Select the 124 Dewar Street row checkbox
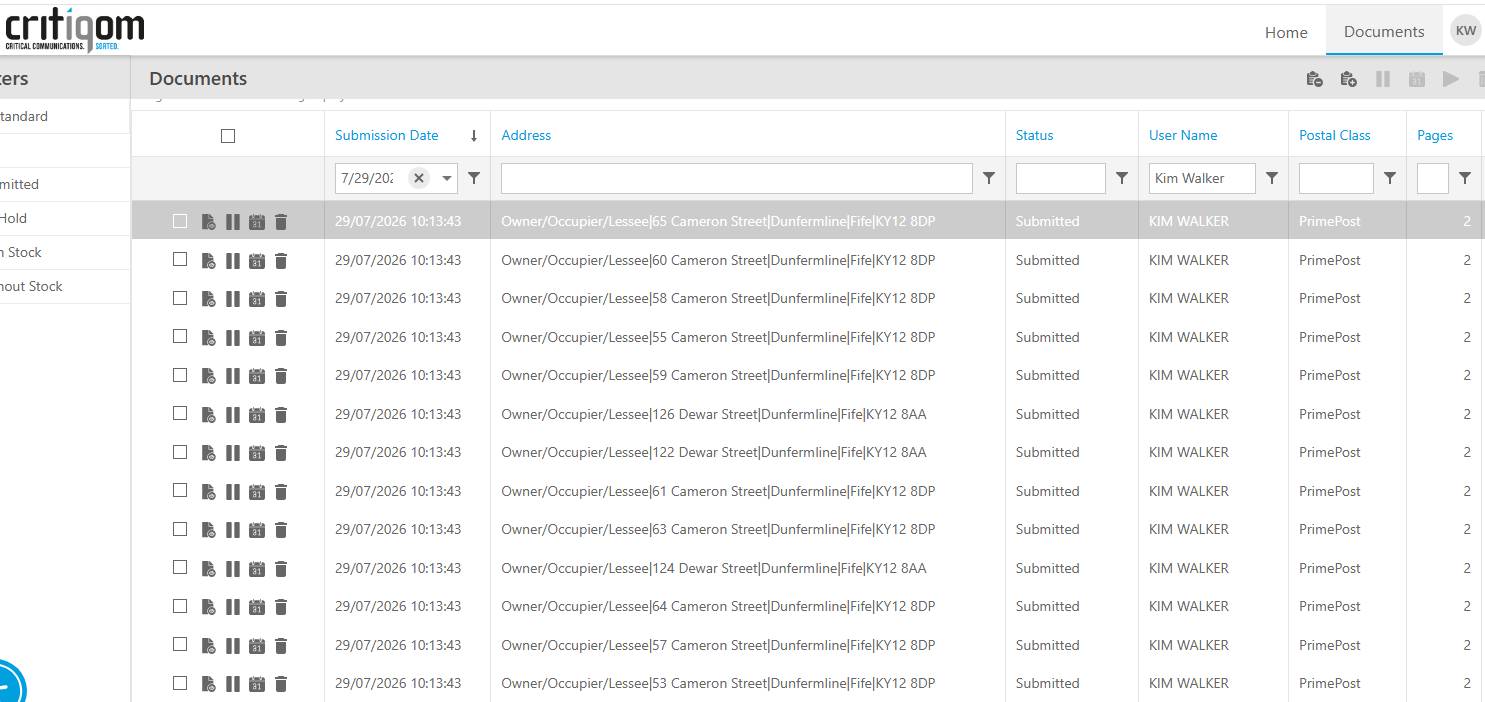The width and height of the screenshot is (1485, 702). [x=180, y=567]
